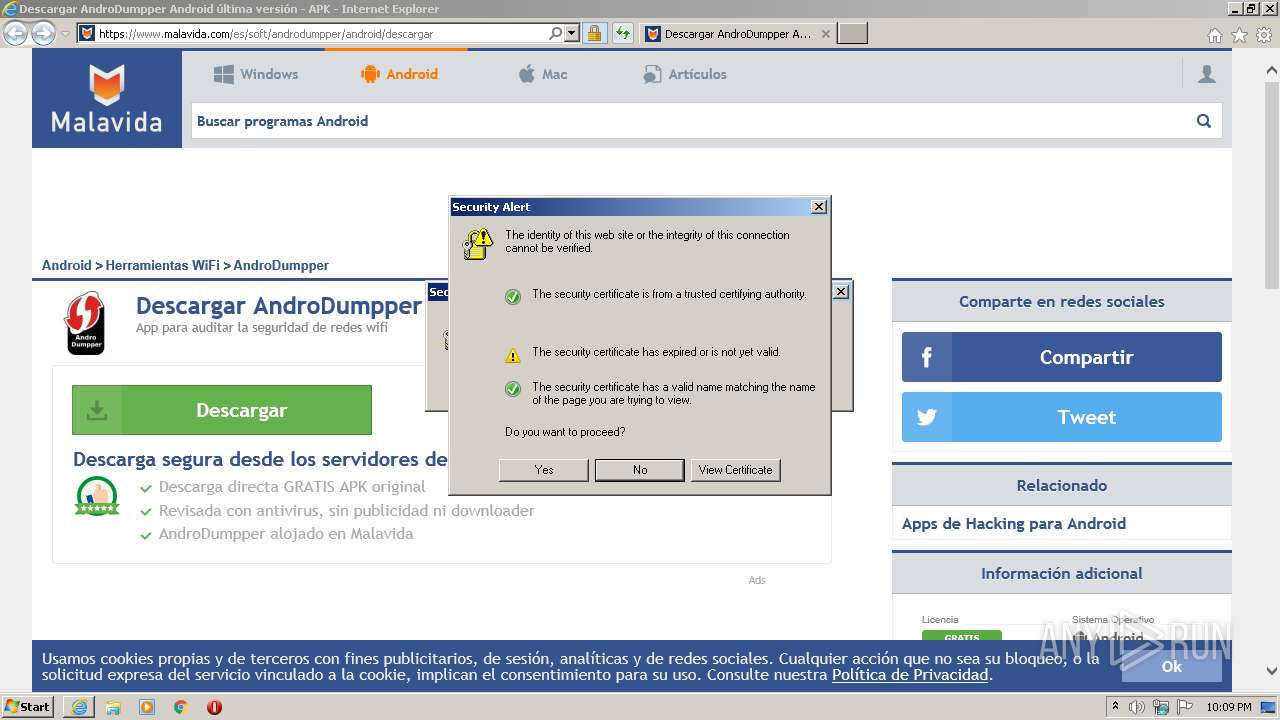Click the Malavida logo
This screenshot has height=720, width=1280.
pyautogui.click(x=107, y=99)
